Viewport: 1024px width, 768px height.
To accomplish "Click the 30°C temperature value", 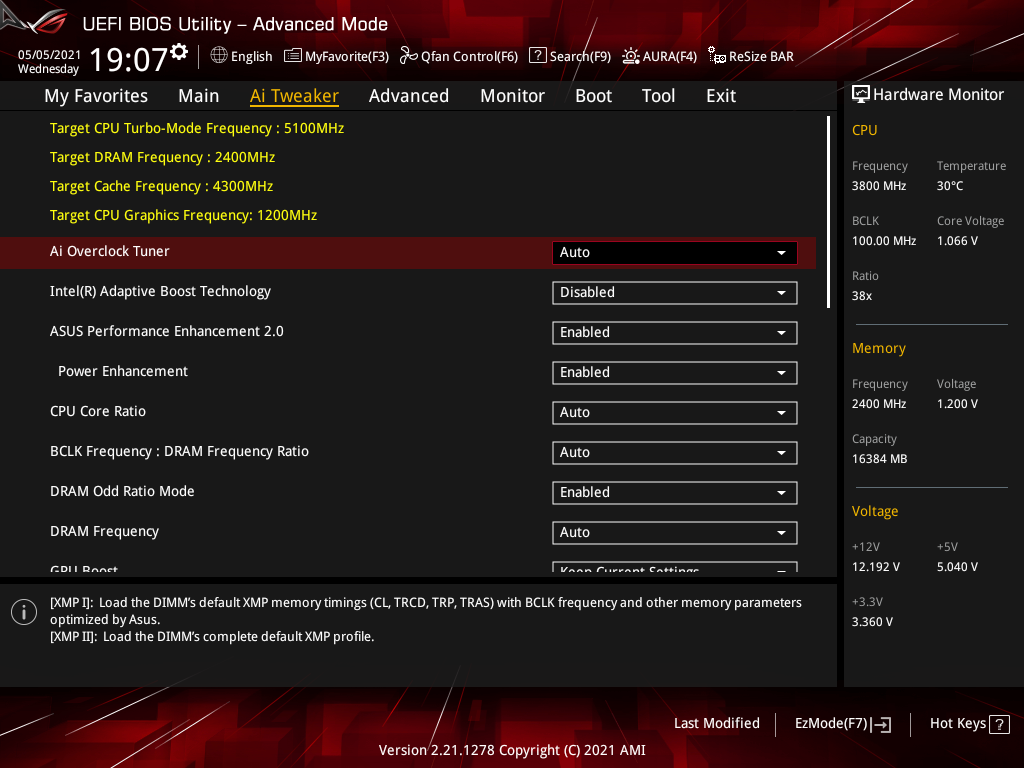I will coord(950,185).
